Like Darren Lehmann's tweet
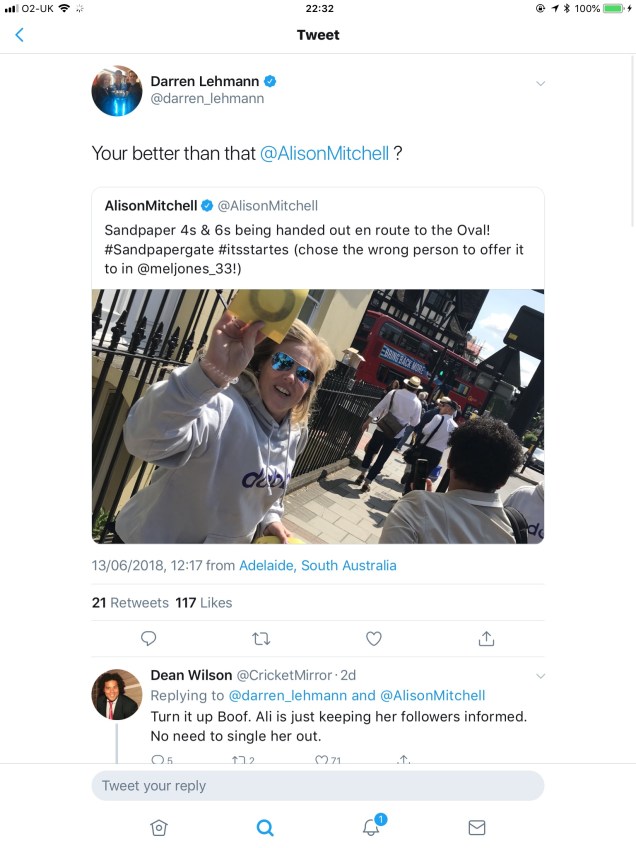The height and width of the screenshot is (848, 636). pos(373,638)
